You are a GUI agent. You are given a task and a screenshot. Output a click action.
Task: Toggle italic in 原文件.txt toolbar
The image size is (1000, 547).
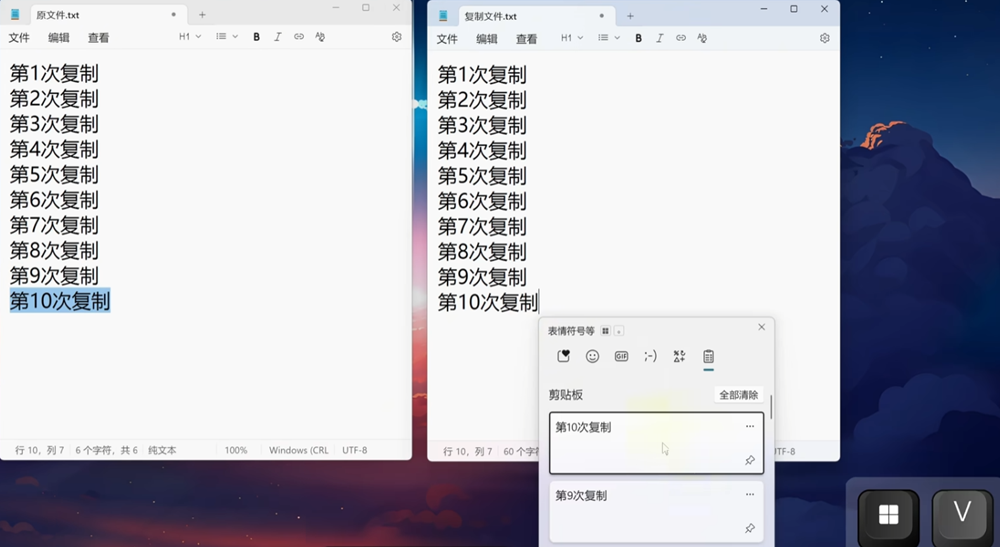click(277, 37)
